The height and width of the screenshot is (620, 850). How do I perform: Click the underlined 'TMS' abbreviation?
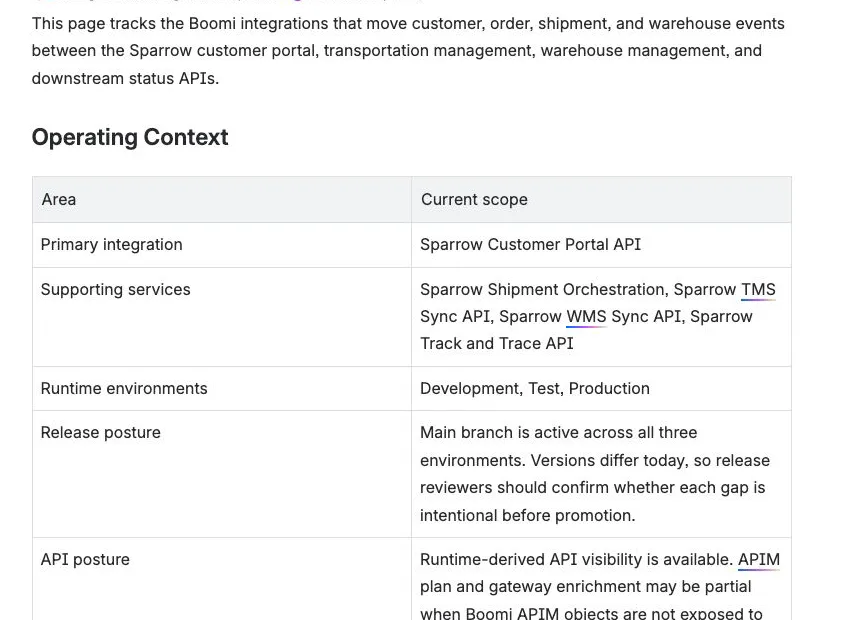[758, 289]
